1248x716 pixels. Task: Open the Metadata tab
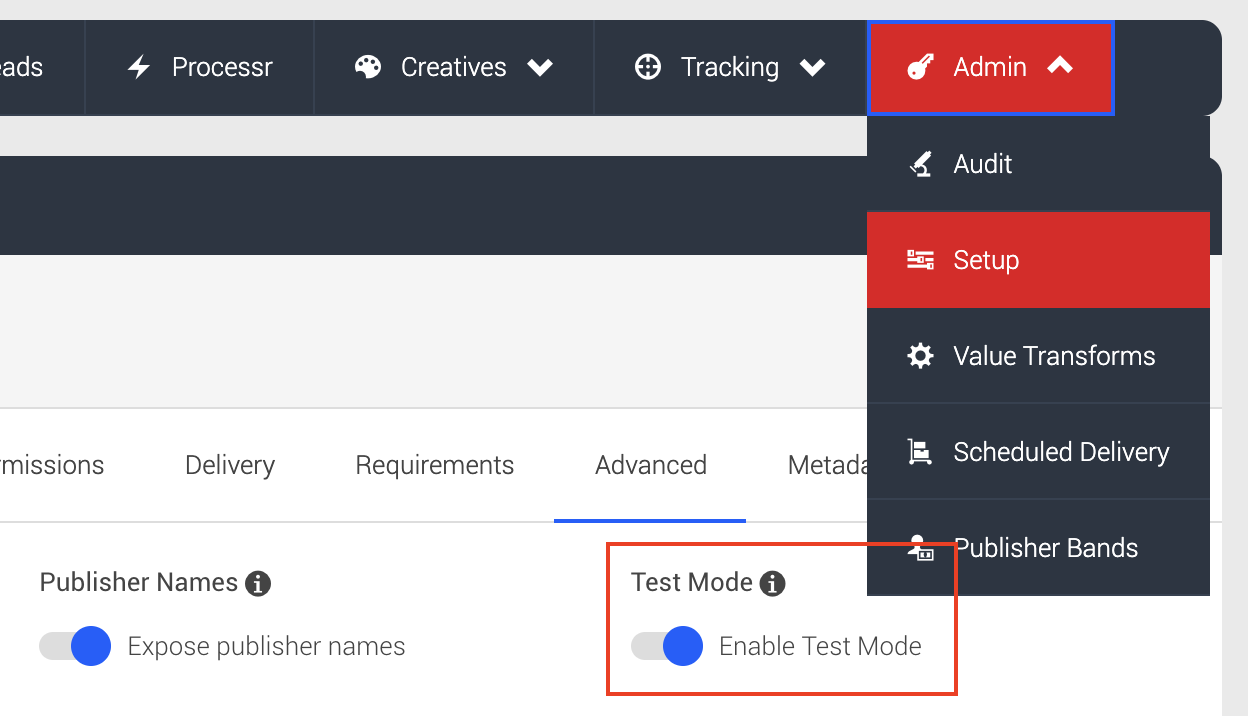[x=827, y=465]
